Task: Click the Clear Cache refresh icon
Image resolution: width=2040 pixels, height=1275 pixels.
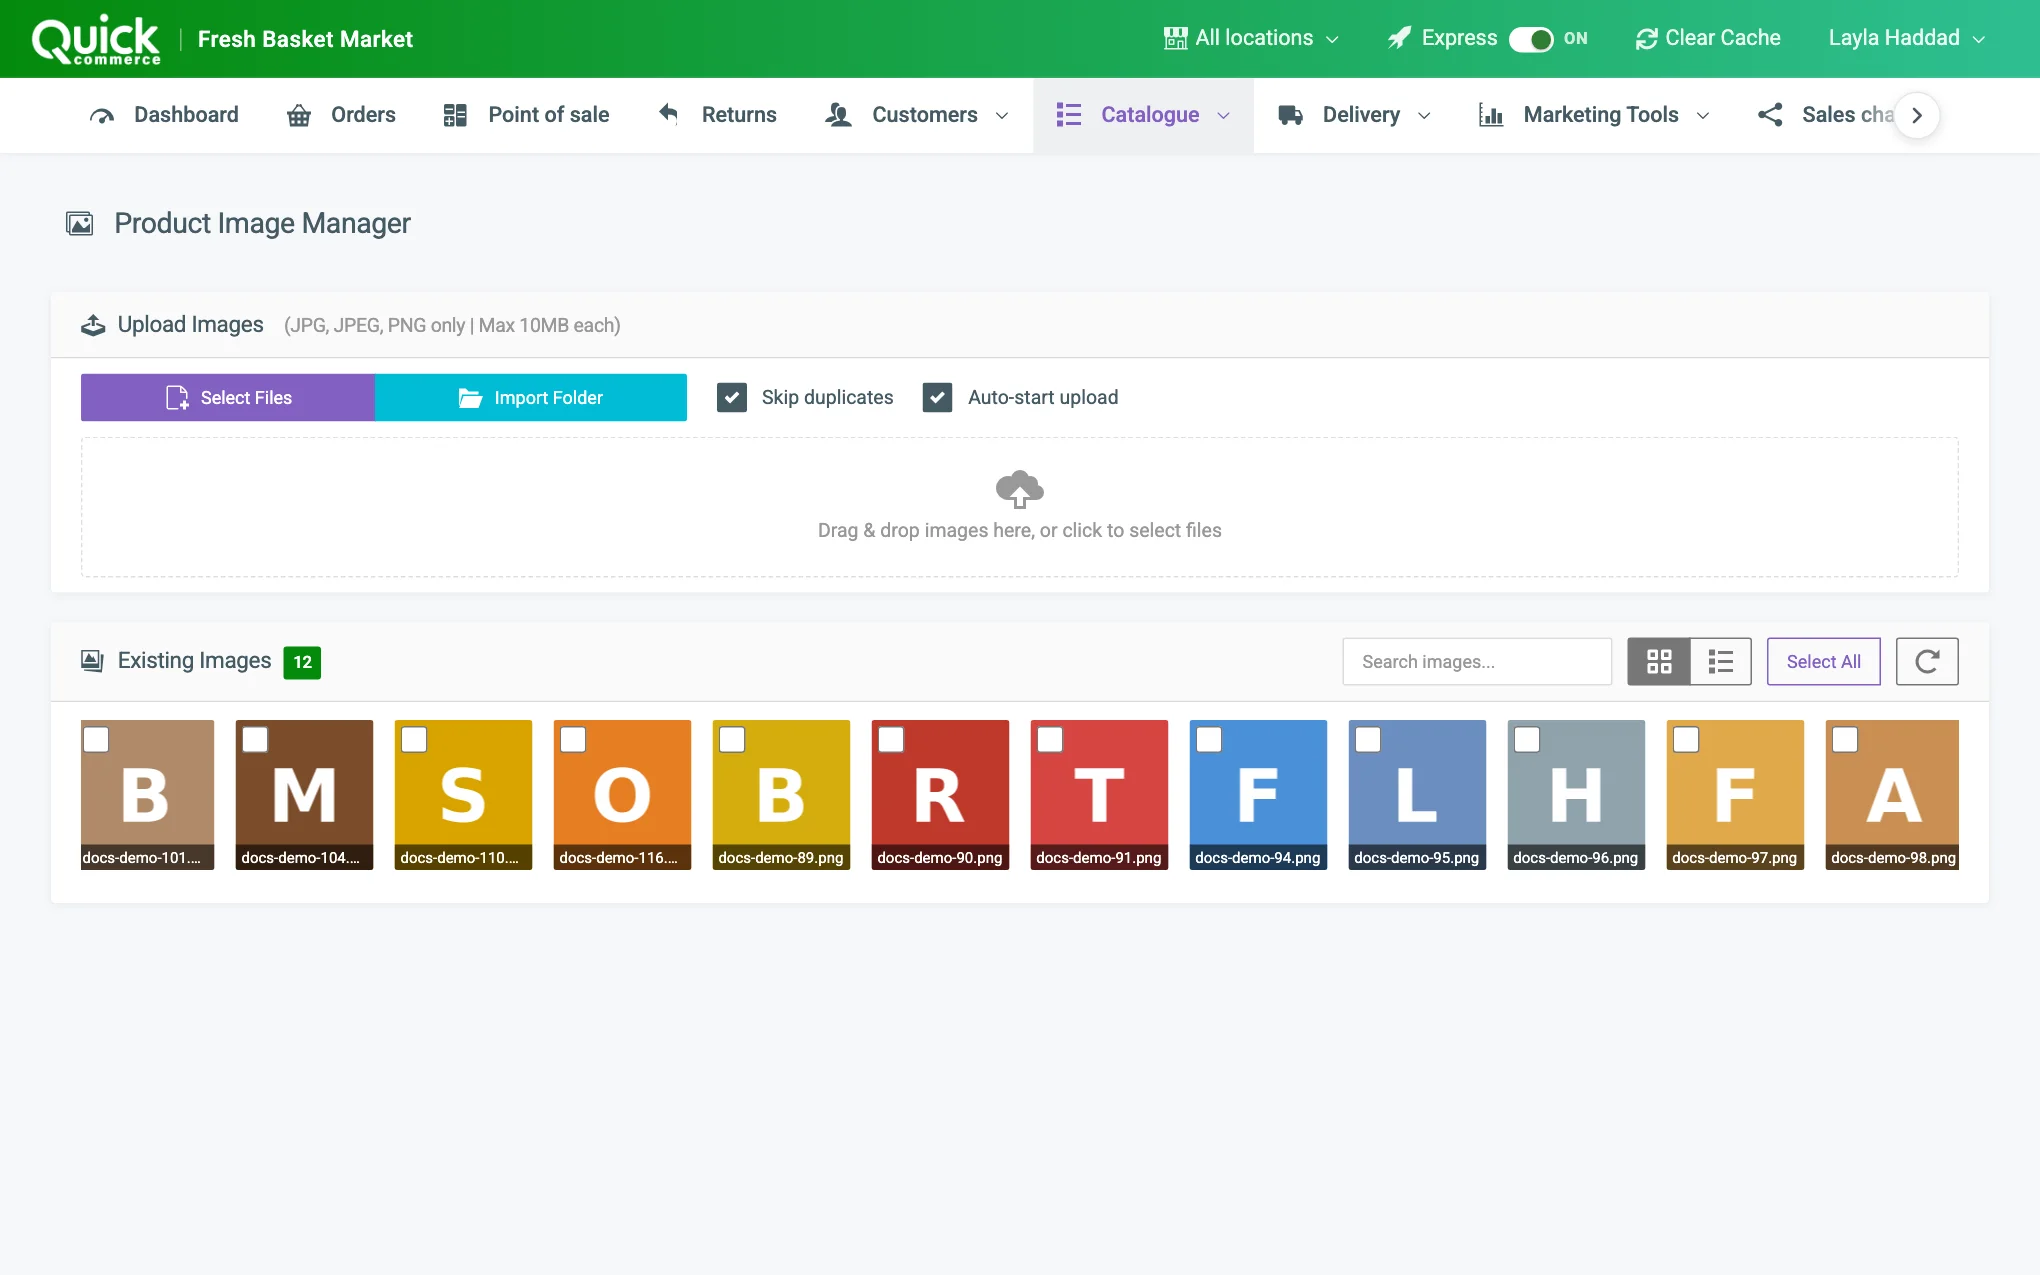Action: click(1646, 38)
